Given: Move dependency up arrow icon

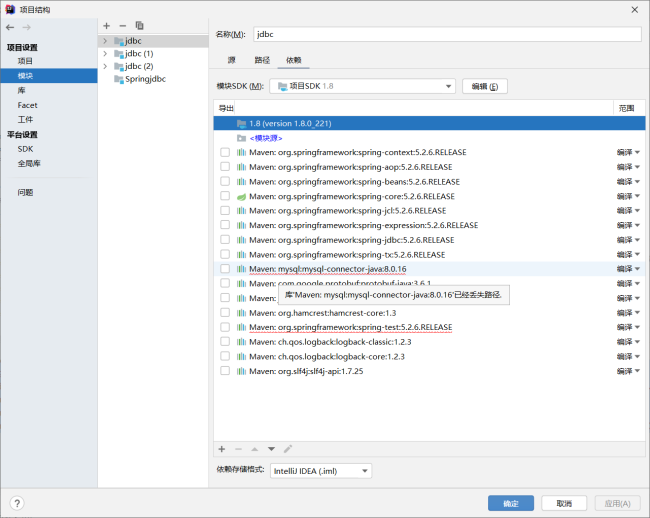Looking at the screenshot, I should coord(255,449).
